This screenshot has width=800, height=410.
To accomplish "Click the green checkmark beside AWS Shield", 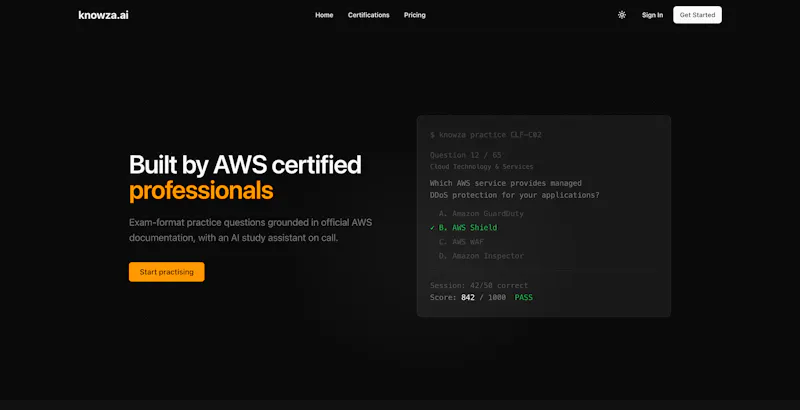I will (432, 227).
